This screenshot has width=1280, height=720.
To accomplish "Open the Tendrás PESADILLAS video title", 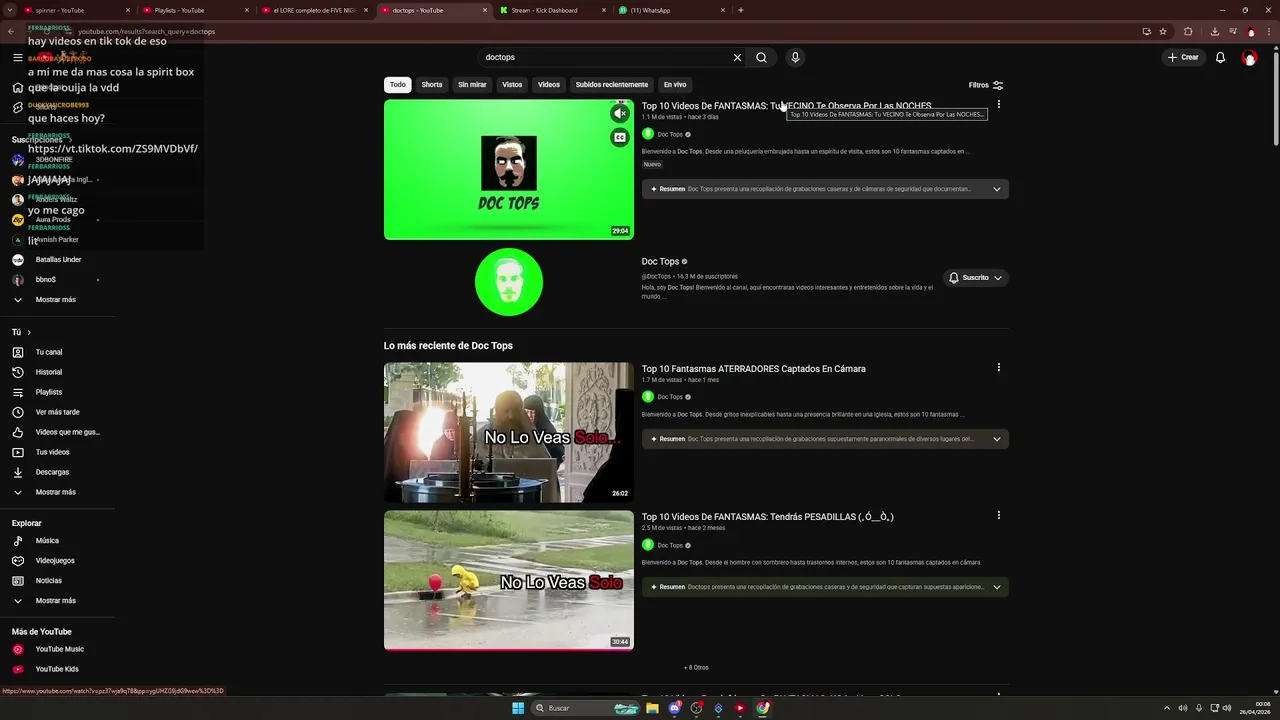I will click(x=767, y=517).
